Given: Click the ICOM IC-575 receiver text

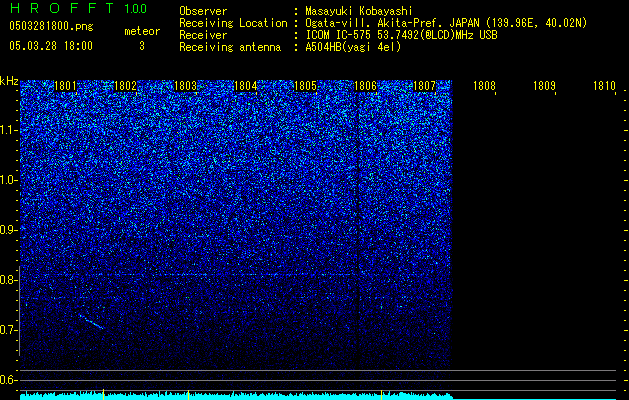Looking at the screenshot, I should 401,35.
